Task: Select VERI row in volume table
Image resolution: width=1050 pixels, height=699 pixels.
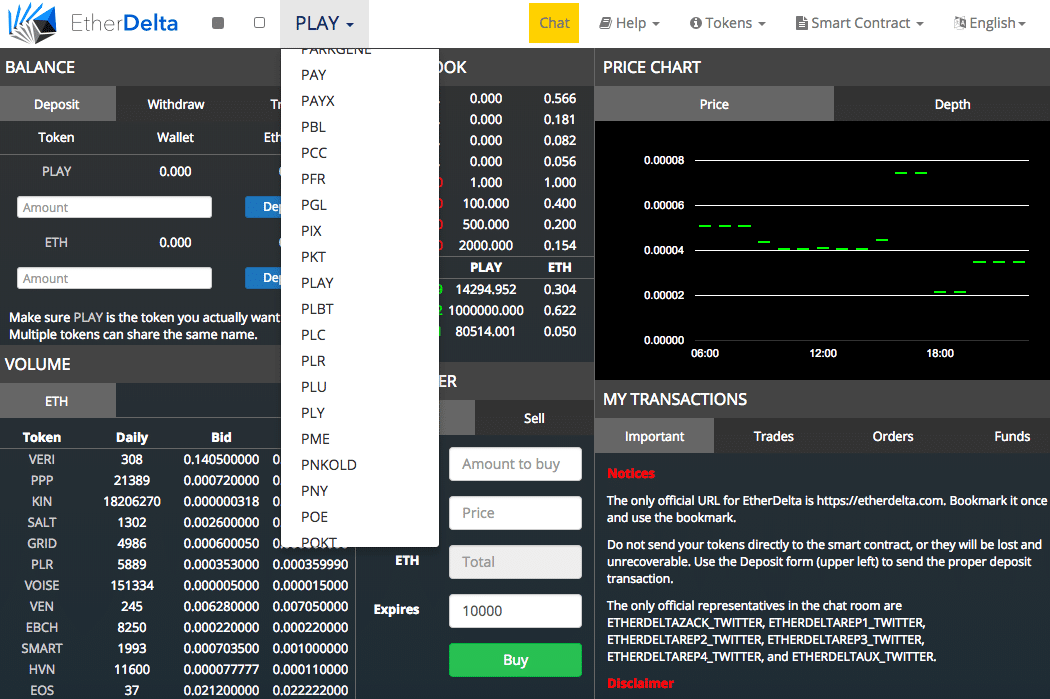Action: [x=177, y=459]
